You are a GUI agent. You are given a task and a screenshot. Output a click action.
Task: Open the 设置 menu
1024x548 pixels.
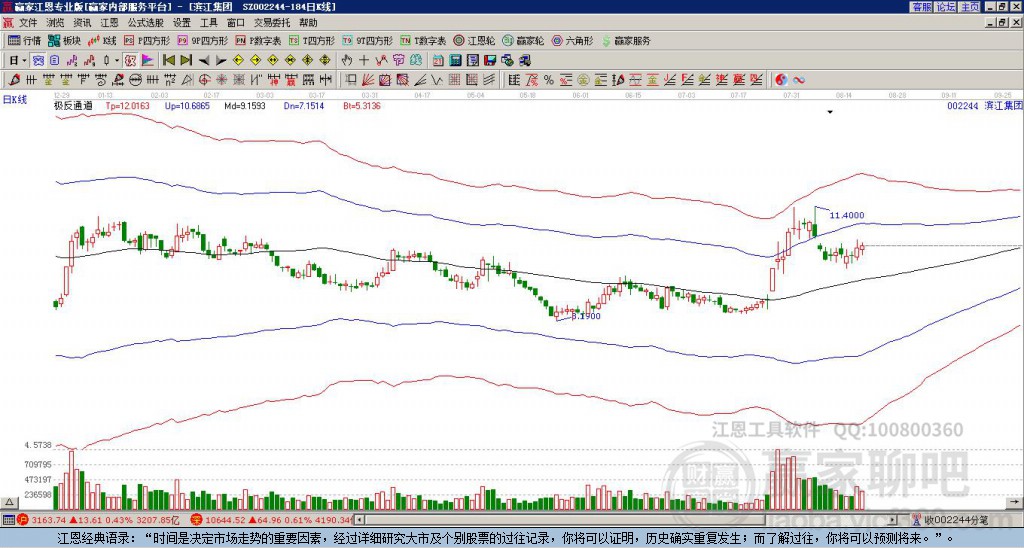(182, 23)
